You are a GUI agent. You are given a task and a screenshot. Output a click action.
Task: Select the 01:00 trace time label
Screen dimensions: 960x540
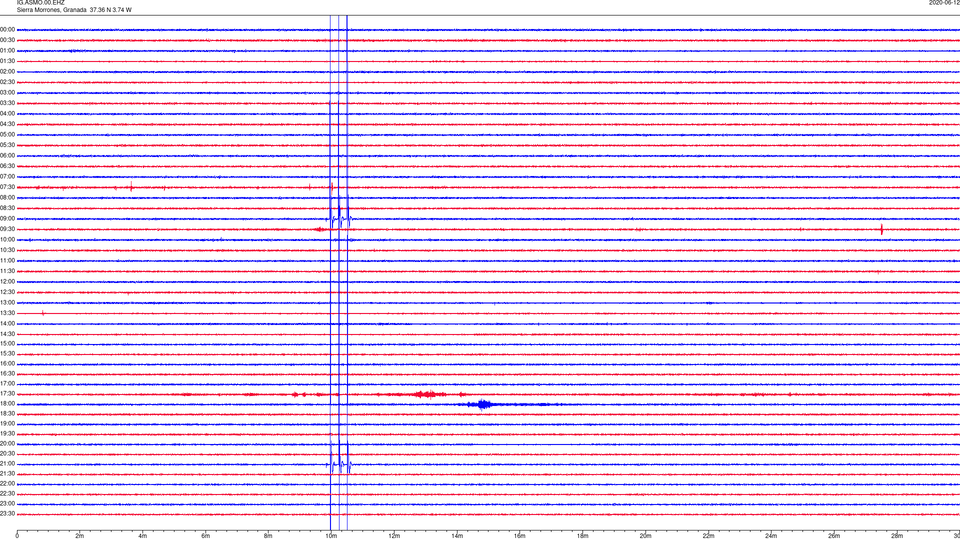(7, 51)
